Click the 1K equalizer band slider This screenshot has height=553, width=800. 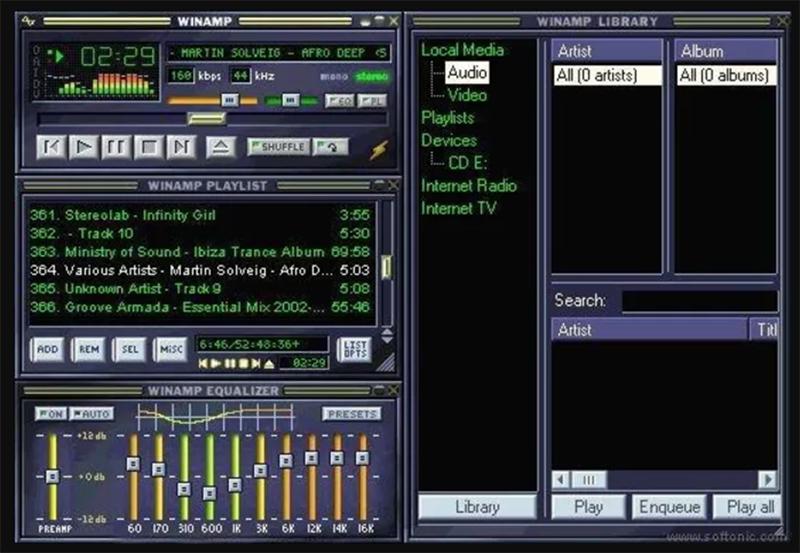pyautogui.click(x=235, y=485)
